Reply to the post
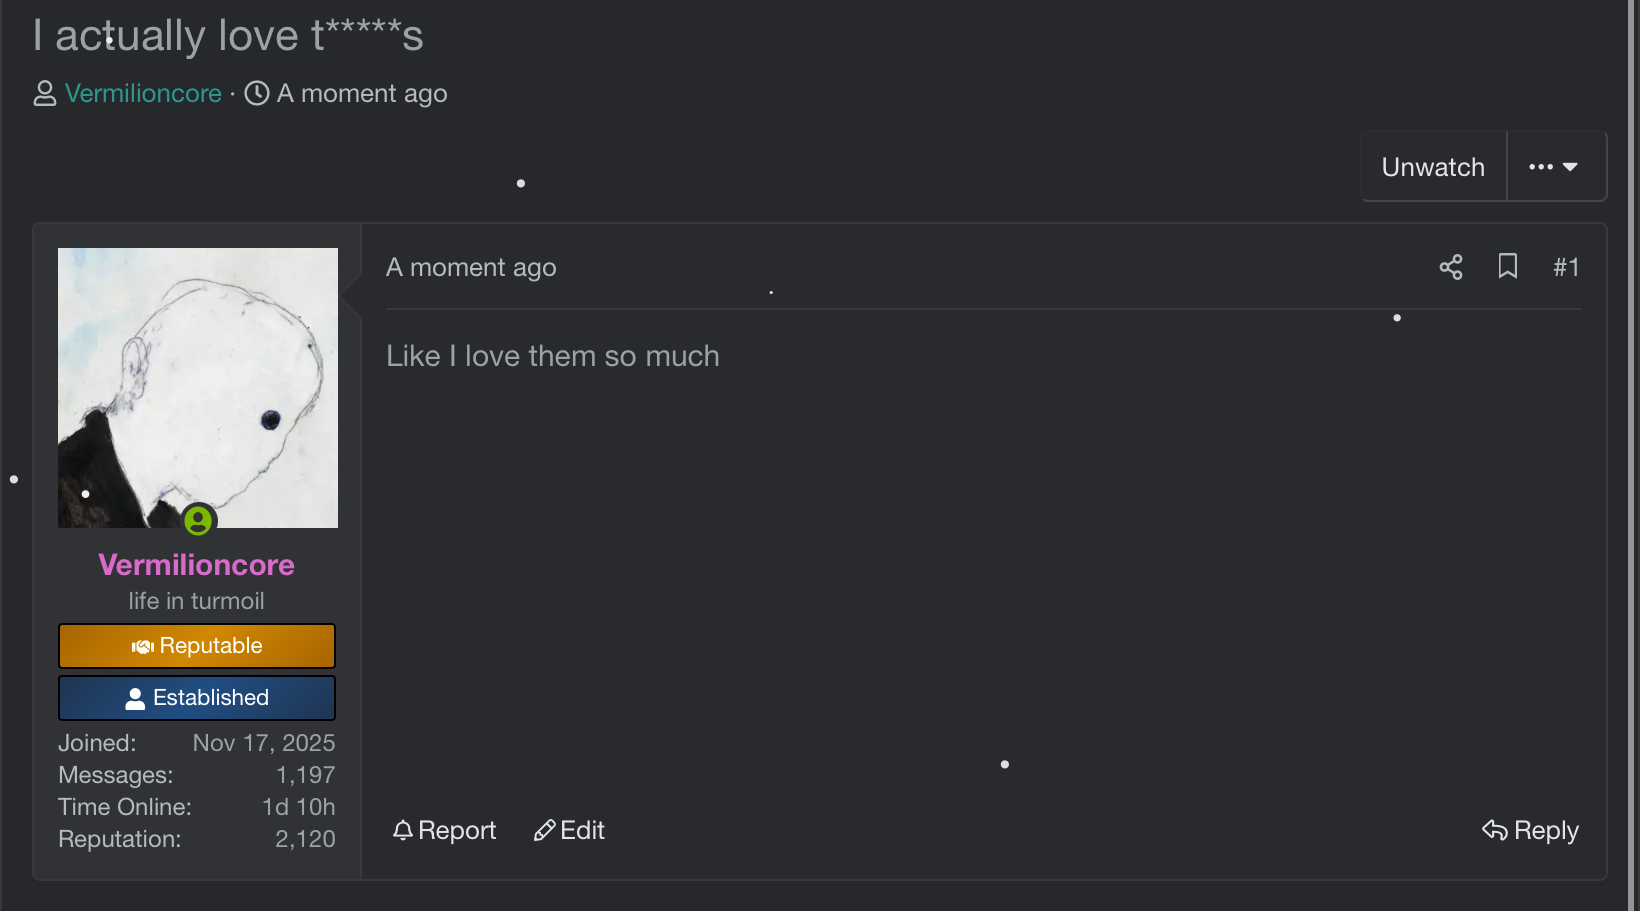The width and height of the screenshot is (1640, 911). click(x=1531, y=830)
